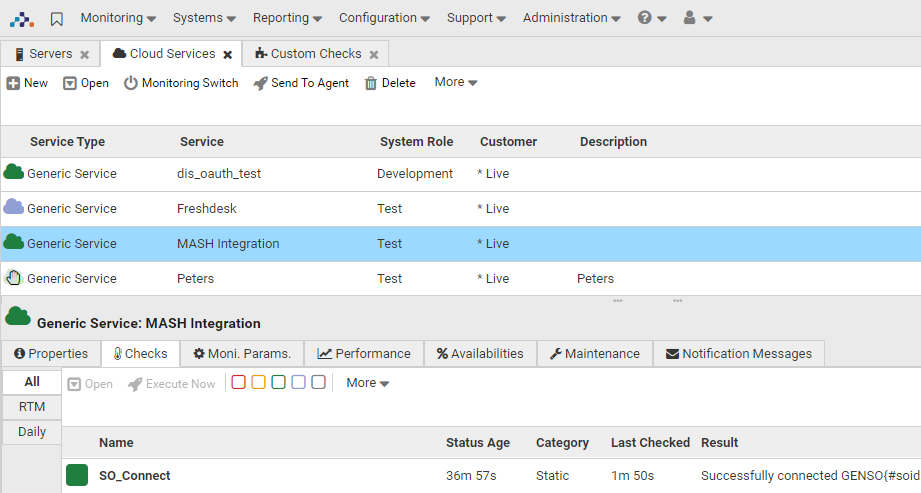Click the New cloud service icon
This screenshot has height=493, width=921.
point(14,83)
